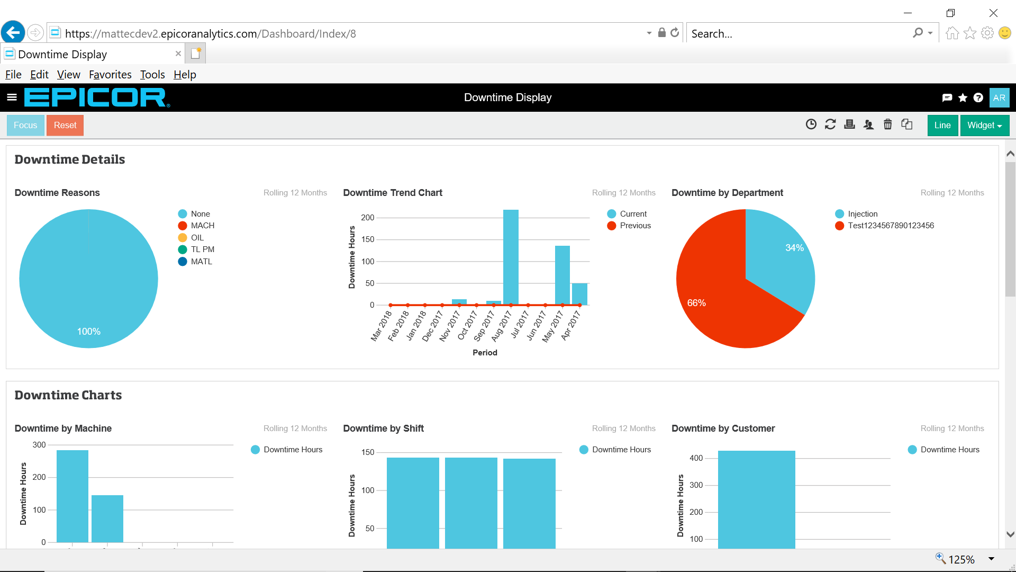Image resolution: width=1016 pixels, height=572 pixels.
Task: Click the clock schedule icon
Action: click(x=811, y=124)
